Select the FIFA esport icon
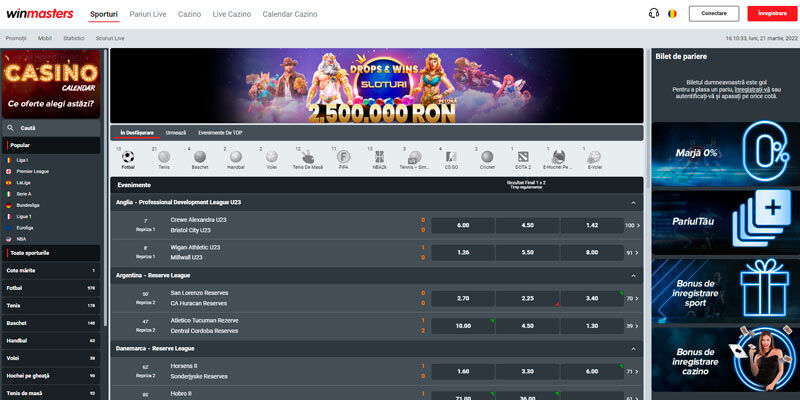Screen dimensions: 800x400 coord(344,157)
